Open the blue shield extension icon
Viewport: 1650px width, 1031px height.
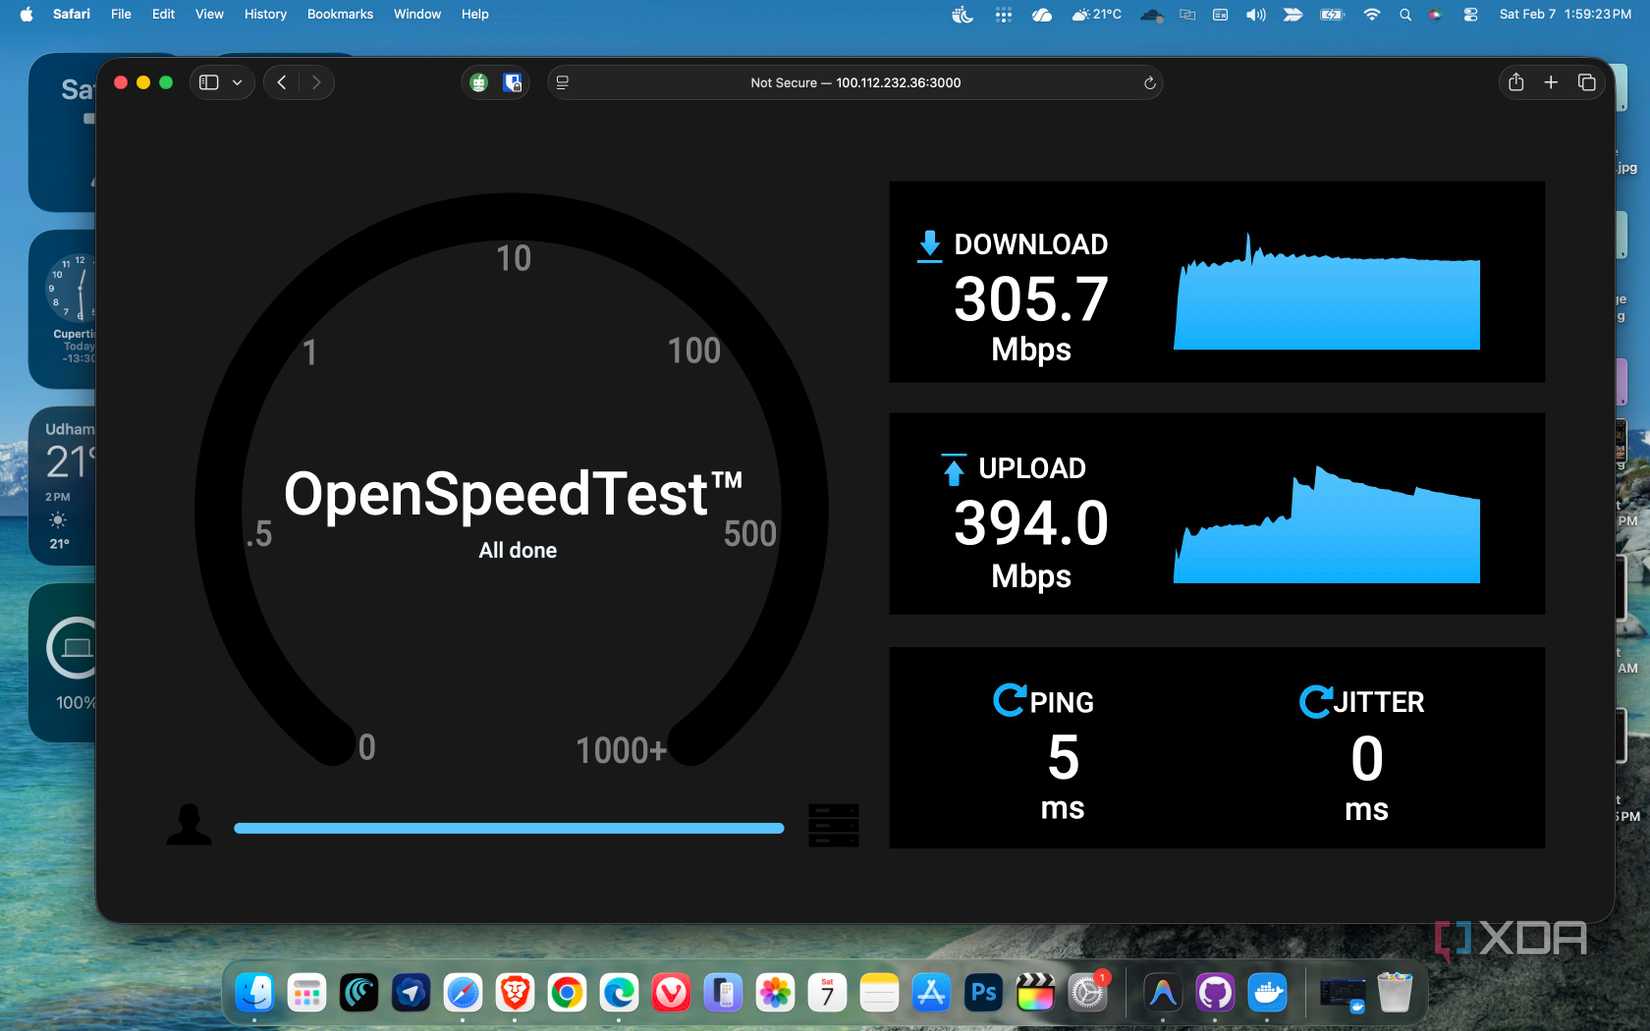click(513, 83)
